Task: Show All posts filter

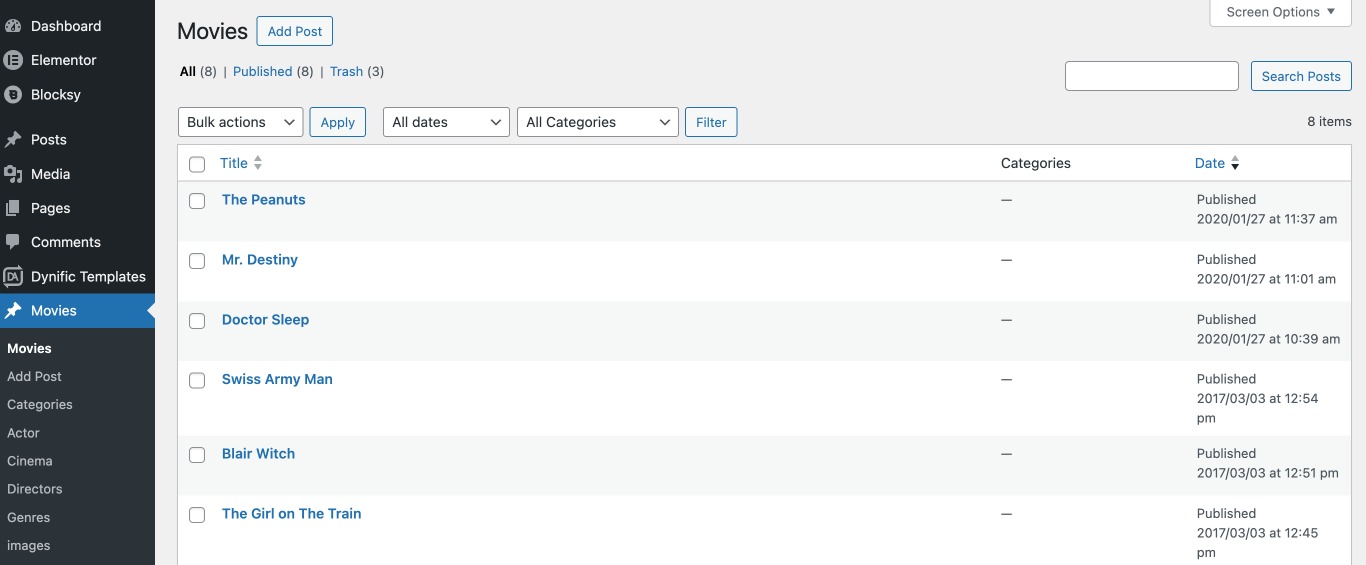Action: (x=188, y=71)
